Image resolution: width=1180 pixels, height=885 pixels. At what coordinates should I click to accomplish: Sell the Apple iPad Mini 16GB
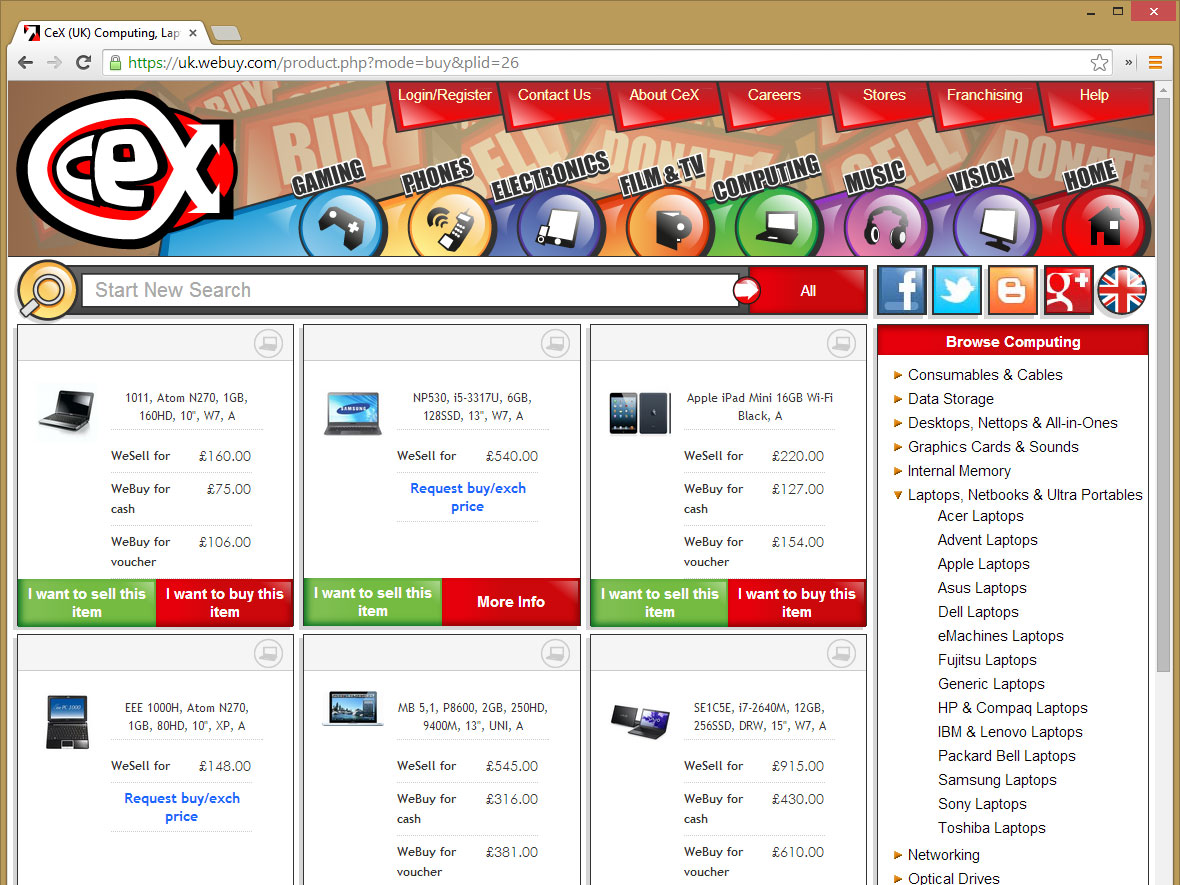pos(660,603)
